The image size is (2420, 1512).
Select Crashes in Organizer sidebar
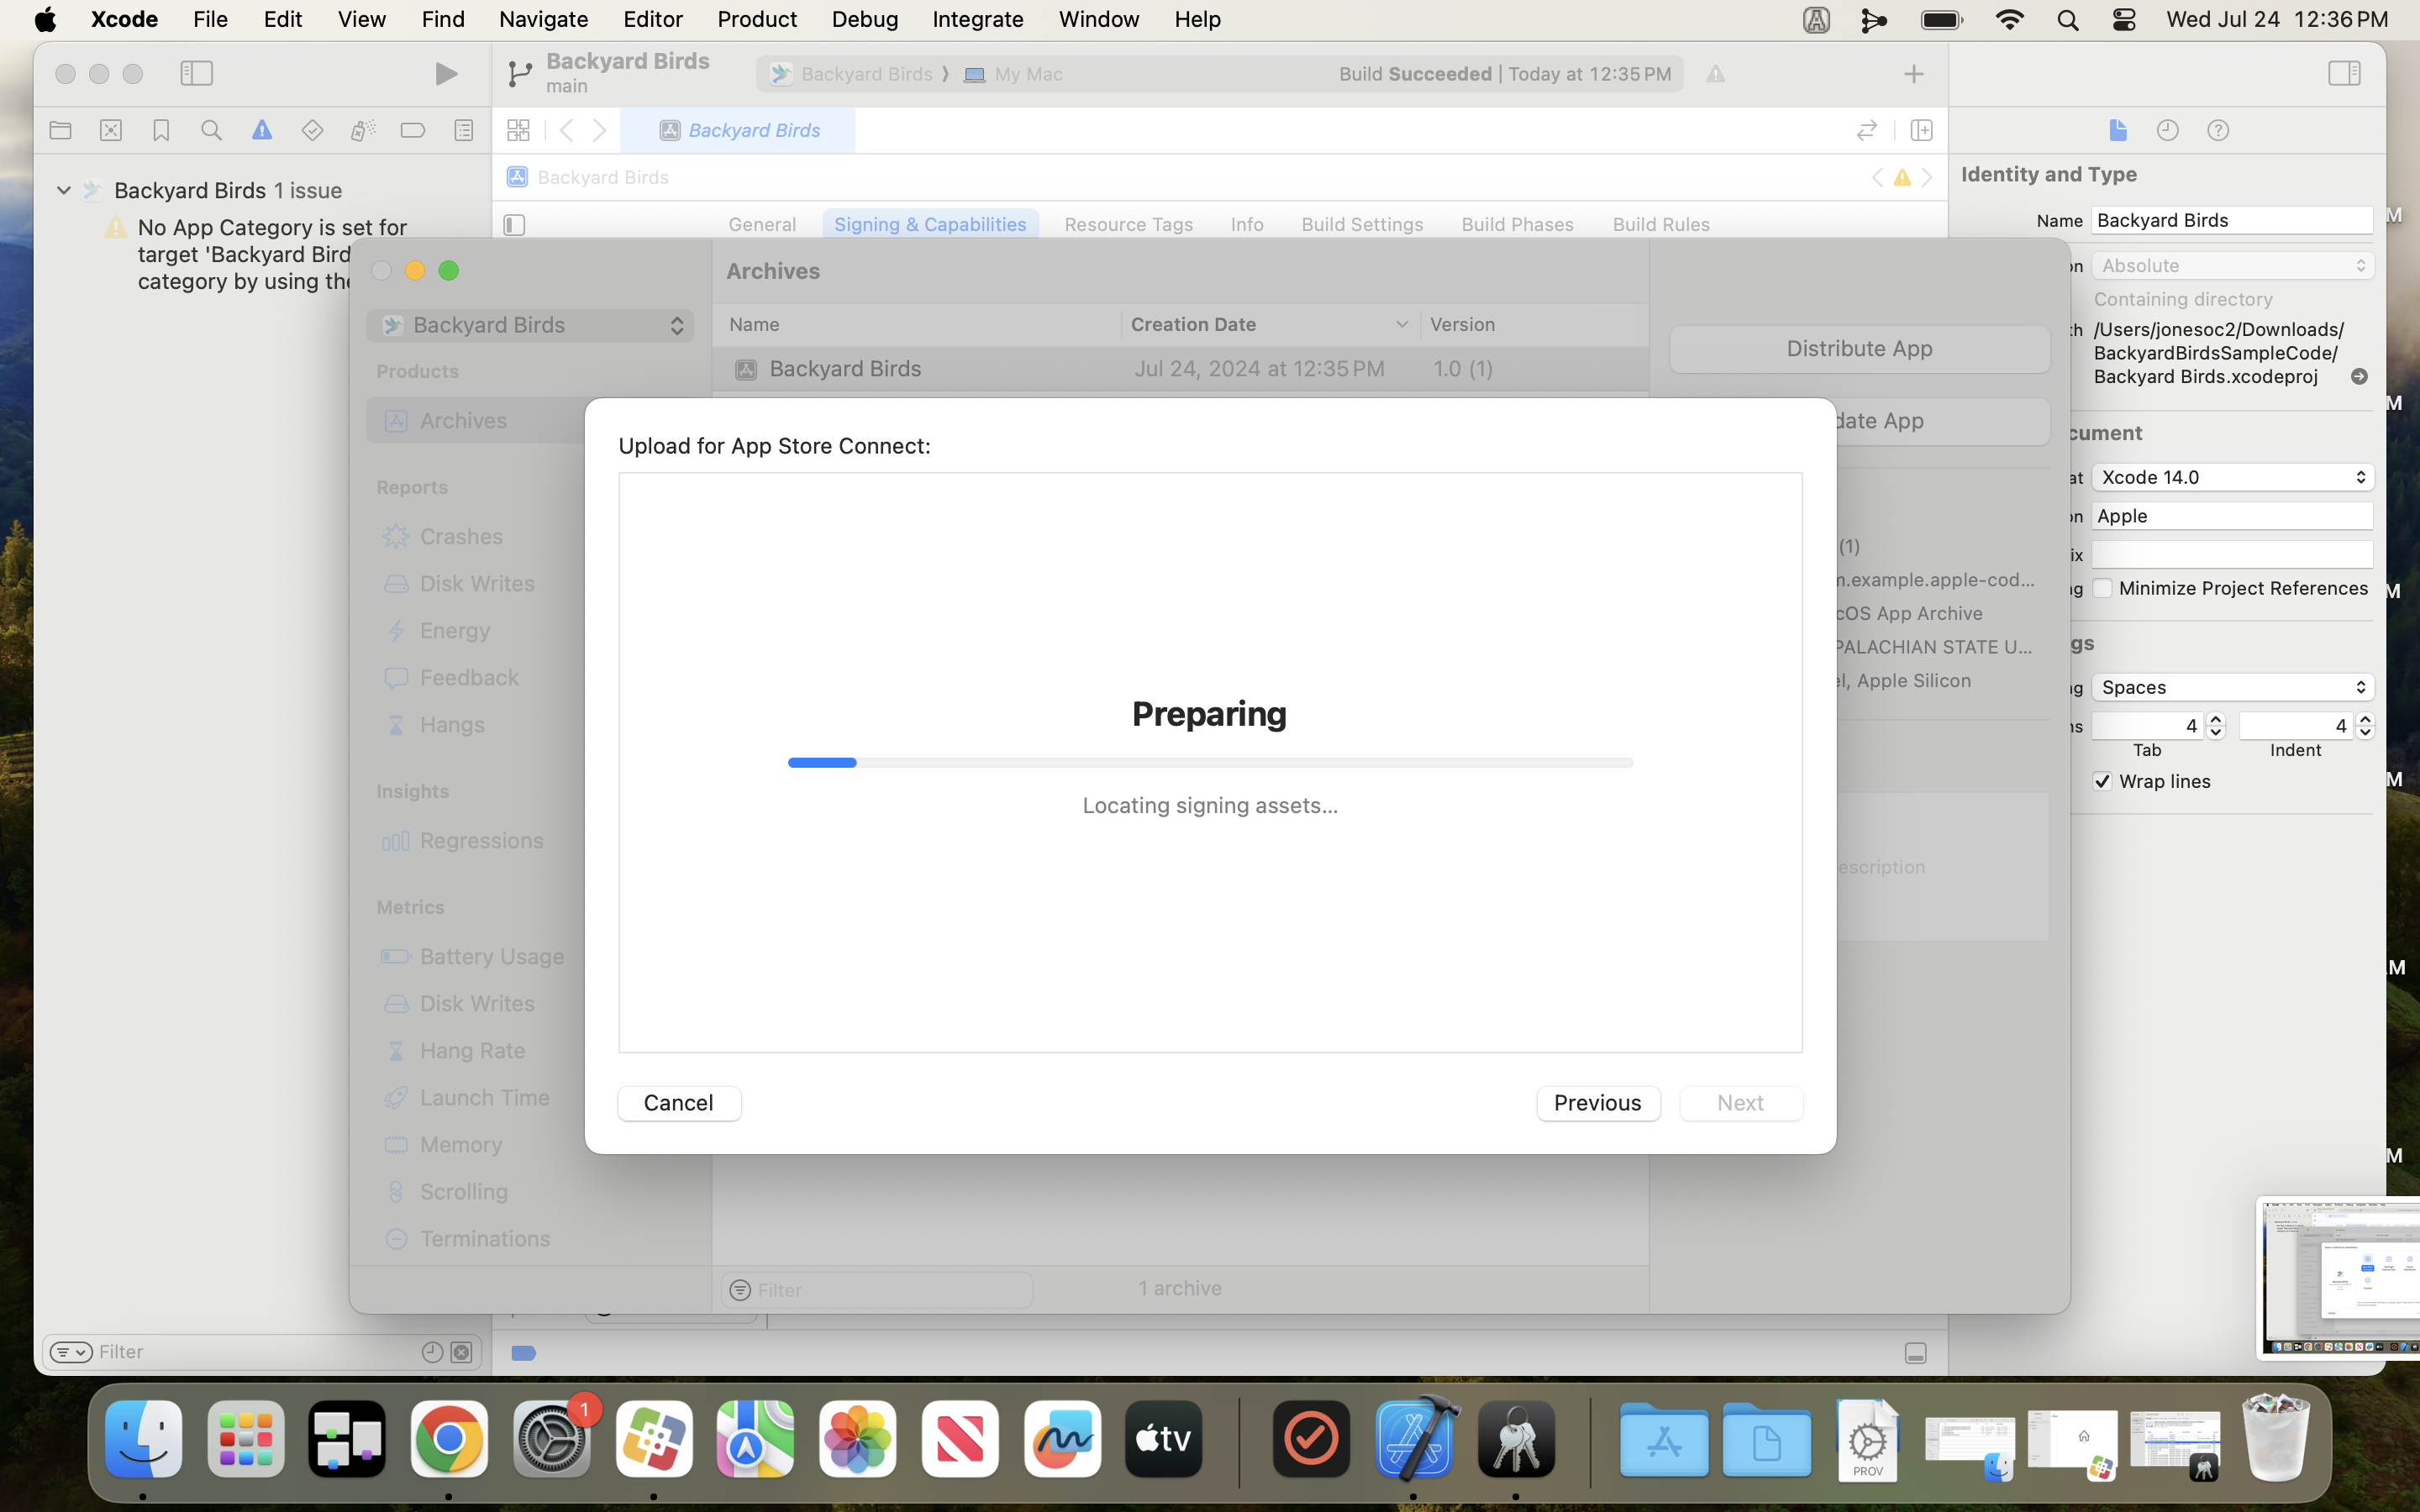[460, 537]
